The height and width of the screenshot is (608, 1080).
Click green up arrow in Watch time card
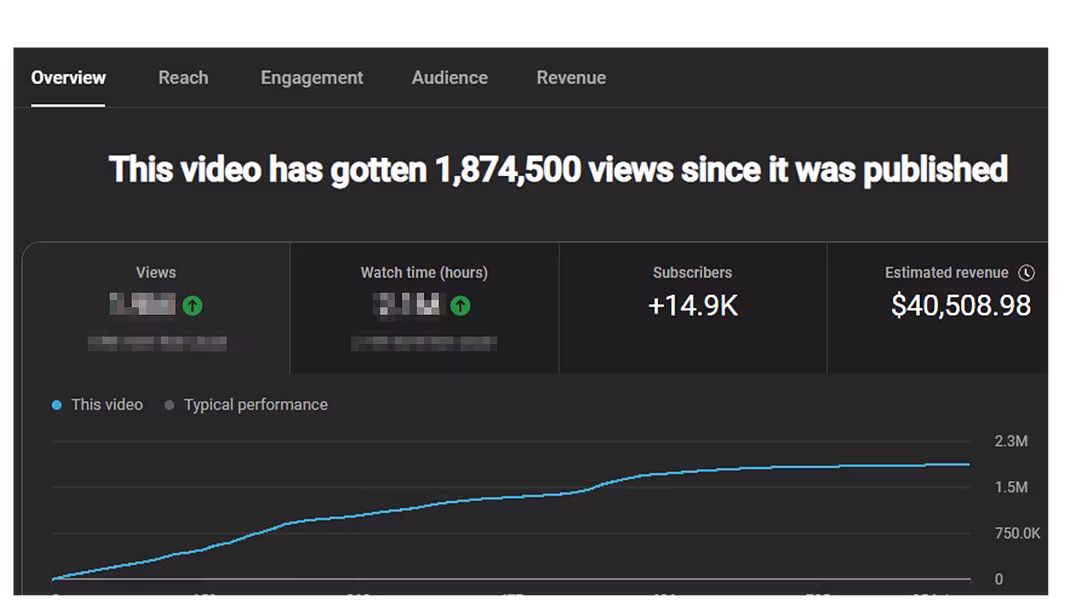coord(460,306)
